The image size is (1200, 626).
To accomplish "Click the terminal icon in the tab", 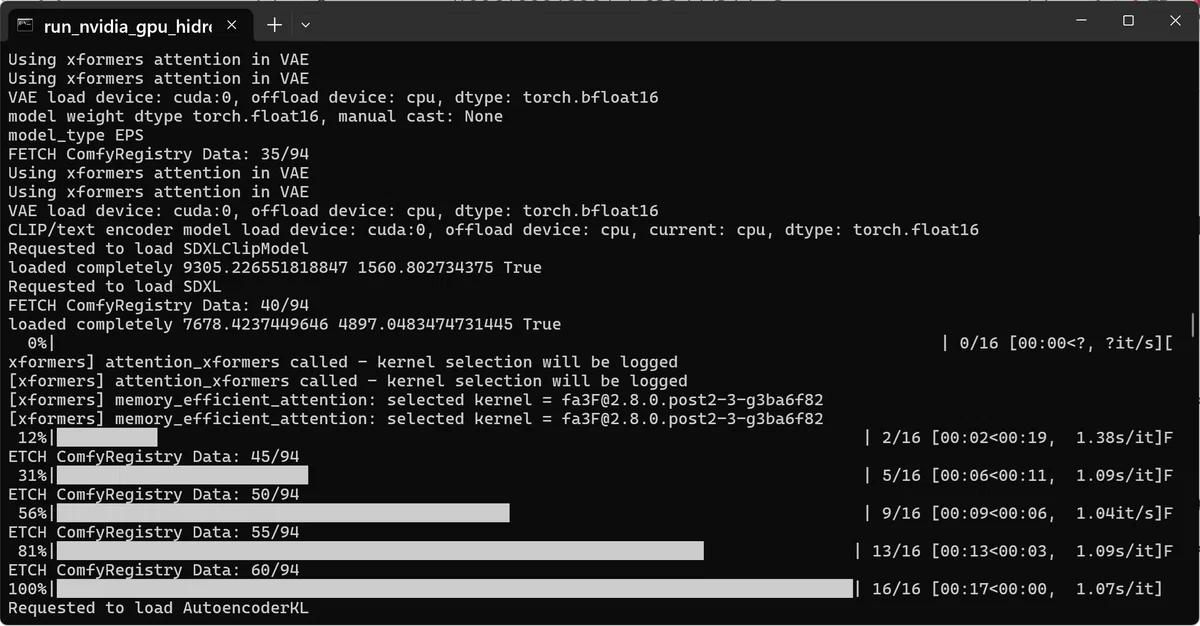I will (x=26, y=25).
